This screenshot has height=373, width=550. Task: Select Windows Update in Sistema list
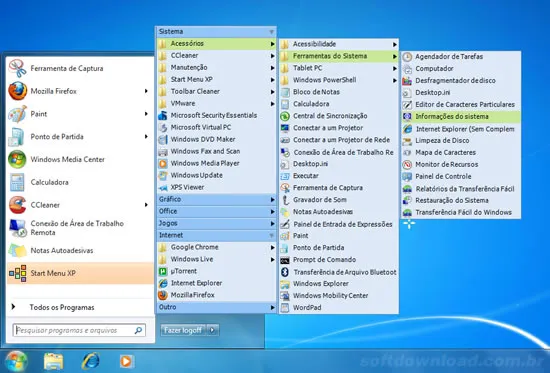coord(216,175)
